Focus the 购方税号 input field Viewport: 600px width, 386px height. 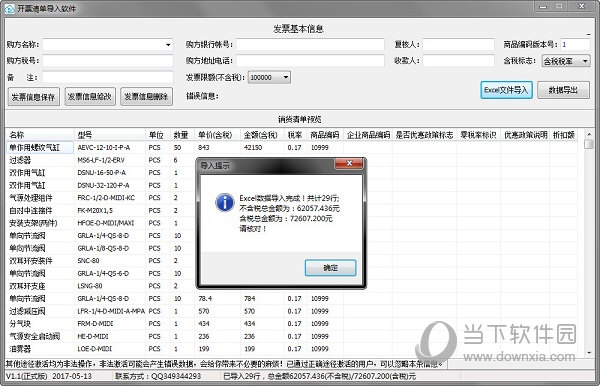point(108,61)
